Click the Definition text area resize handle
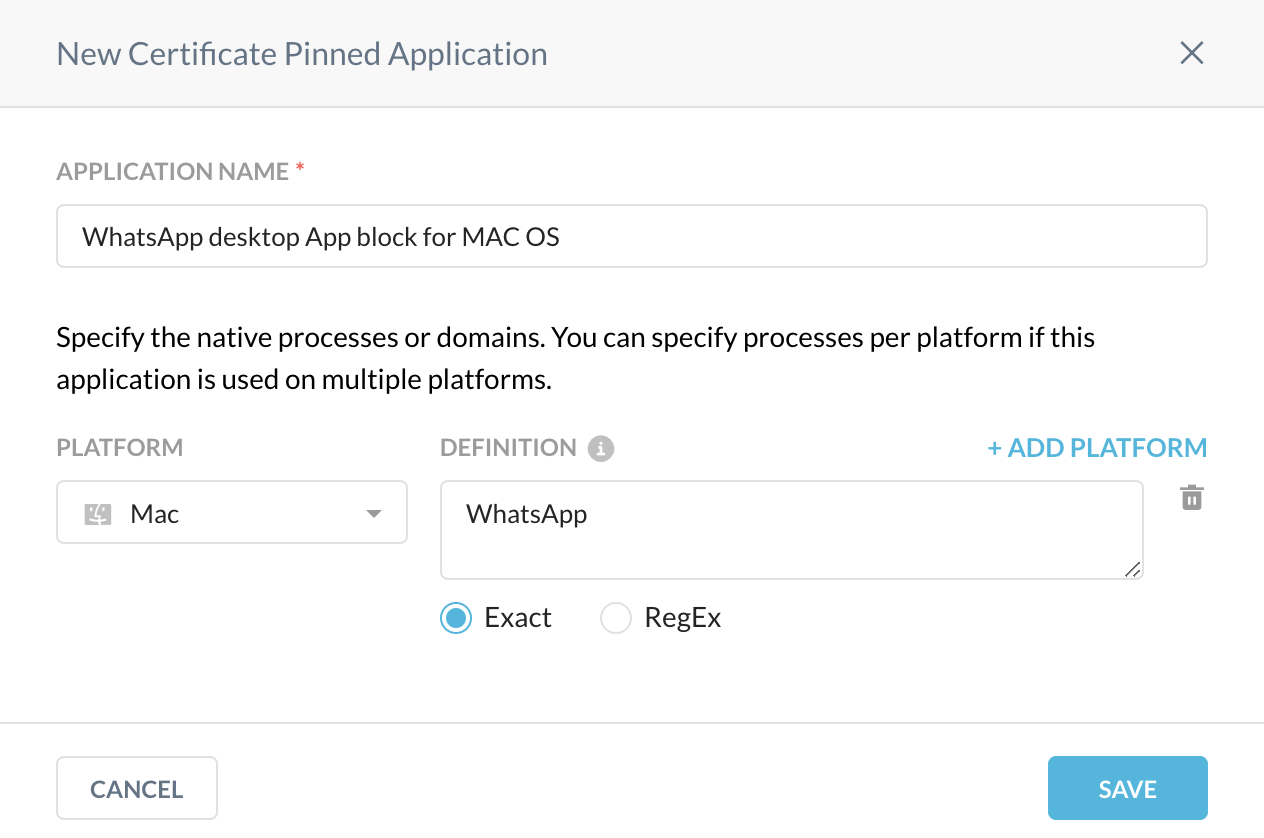1264x838 pixels. pyautogui.click(x=1132, y=569)
